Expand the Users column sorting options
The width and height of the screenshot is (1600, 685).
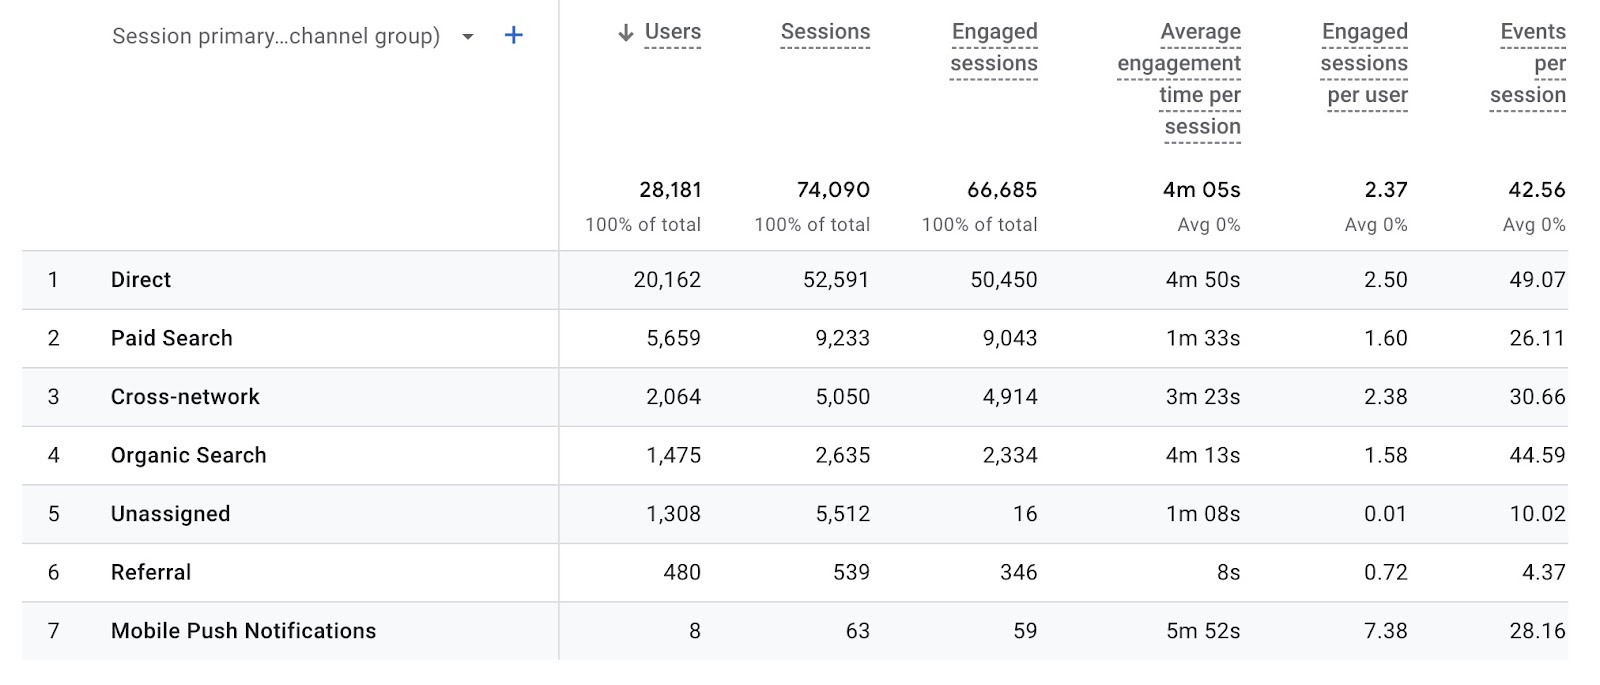(672, 32)
